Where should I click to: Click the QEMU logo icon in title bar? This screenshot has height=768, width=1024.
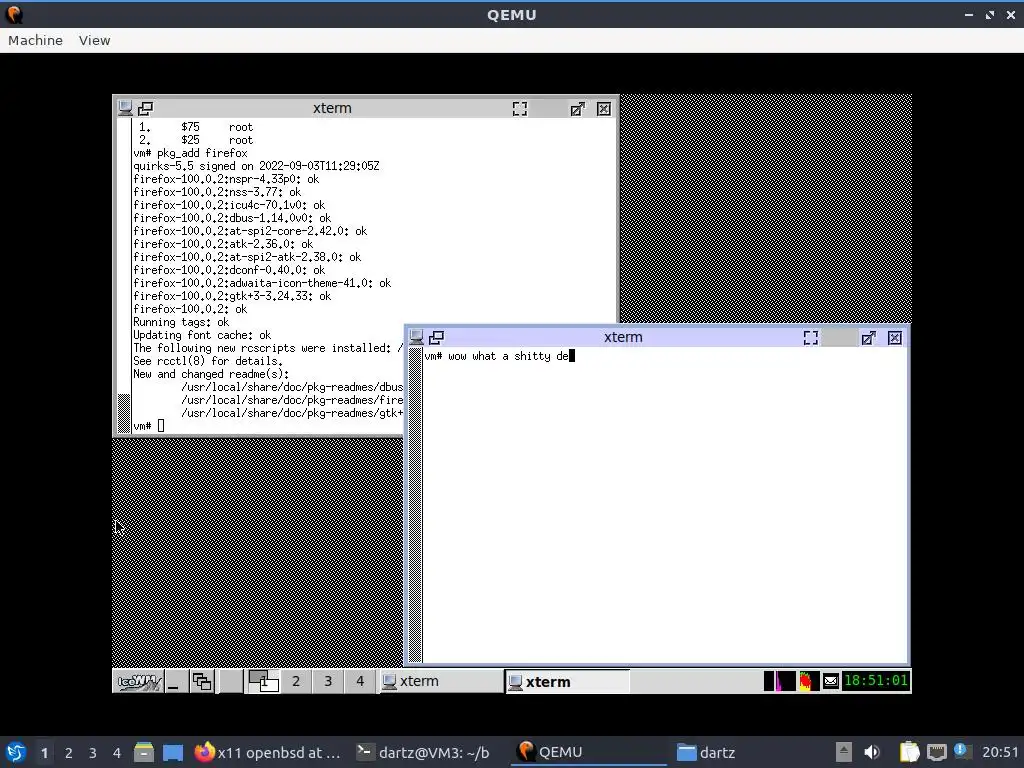tap(14, 14)
